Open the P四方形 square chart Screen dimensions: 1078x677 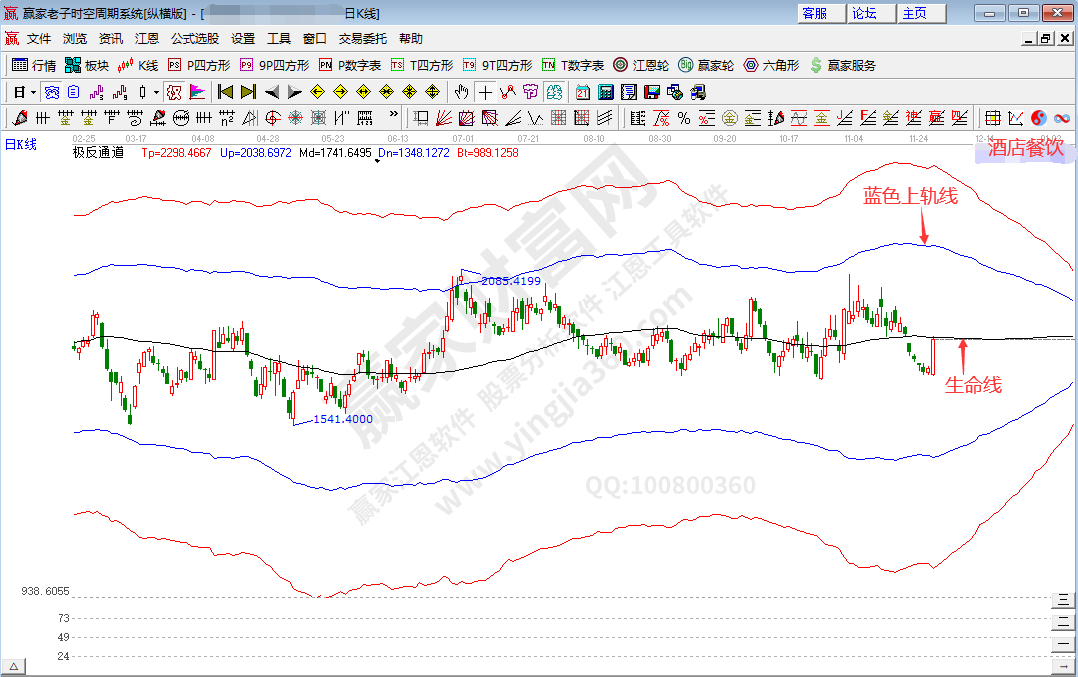(199, 65)
